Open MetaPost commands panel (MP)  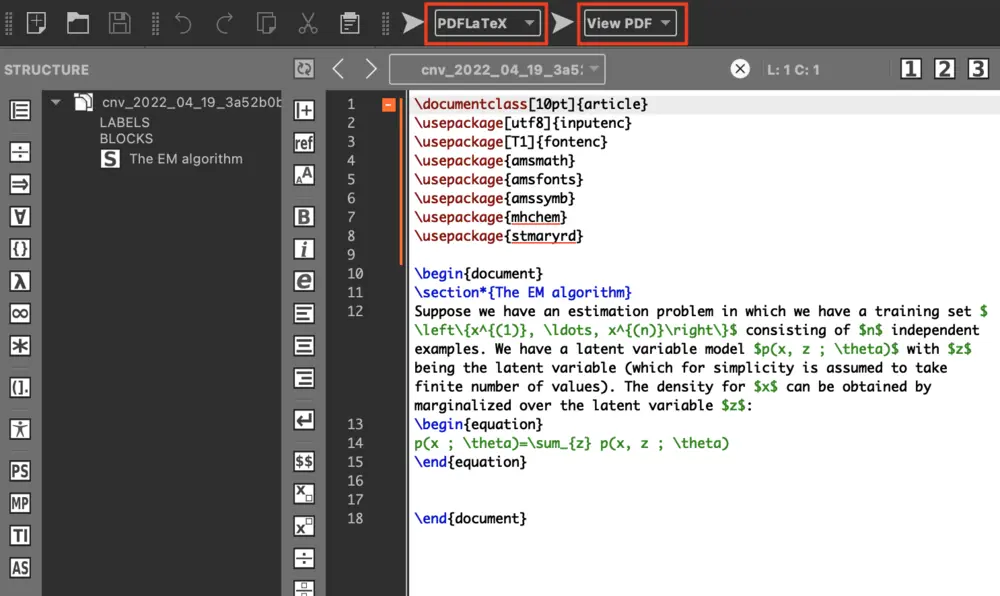coord(20,504)
